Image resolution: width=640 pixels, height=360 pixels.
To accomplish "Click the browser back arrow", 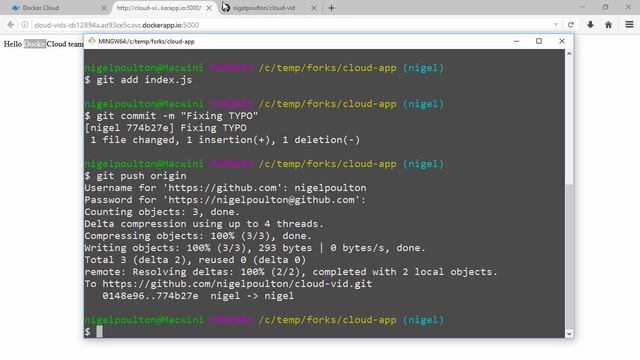I will 11,25.
